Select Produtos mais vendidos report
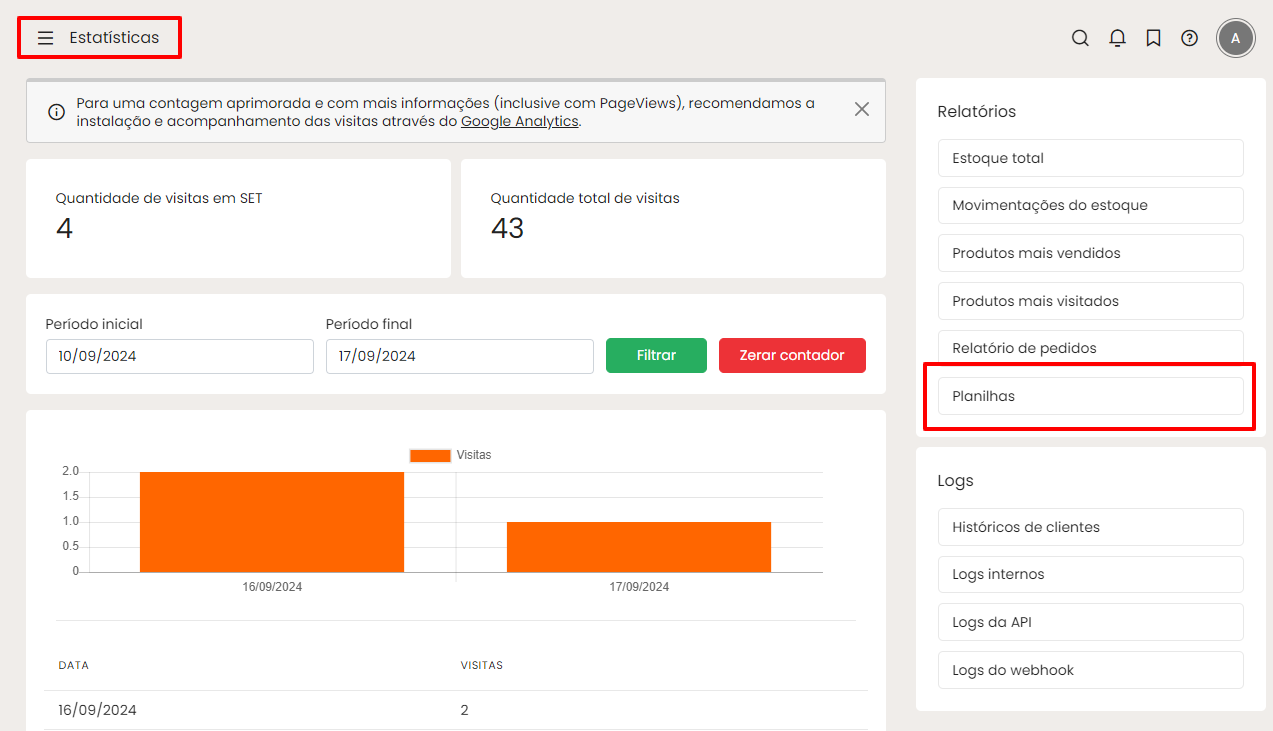The height and width of the screenshot is (731, 1273). [x=1090, y=253]
